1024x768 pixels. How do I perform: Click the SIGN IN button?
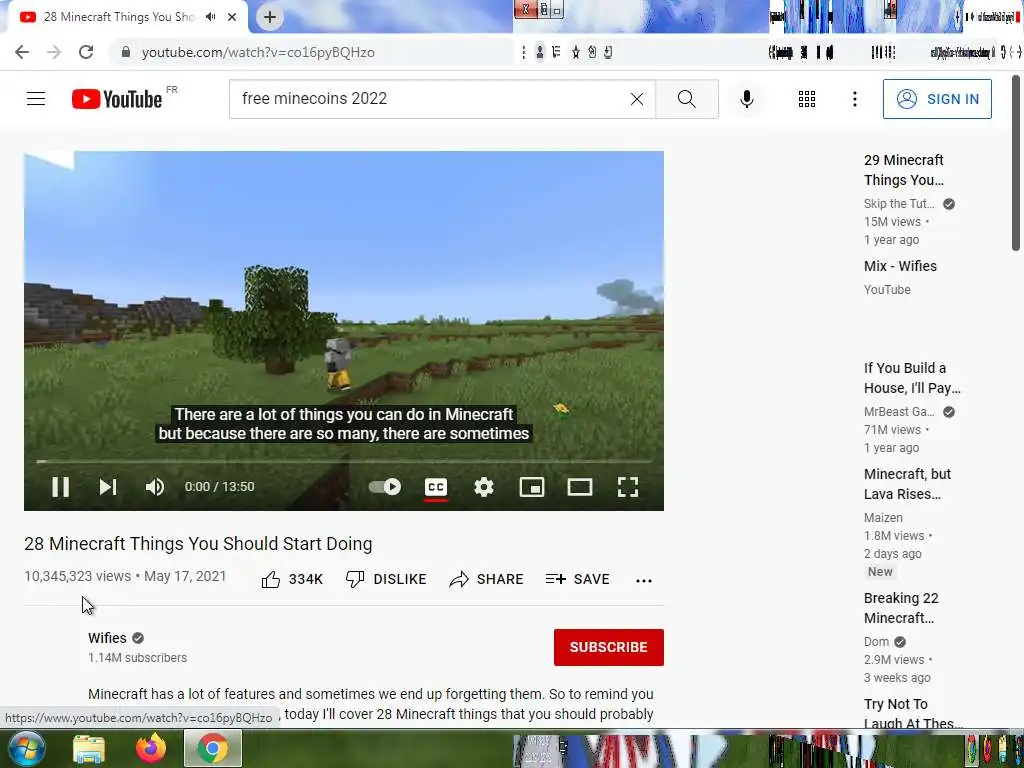click(x=937, y=99)
